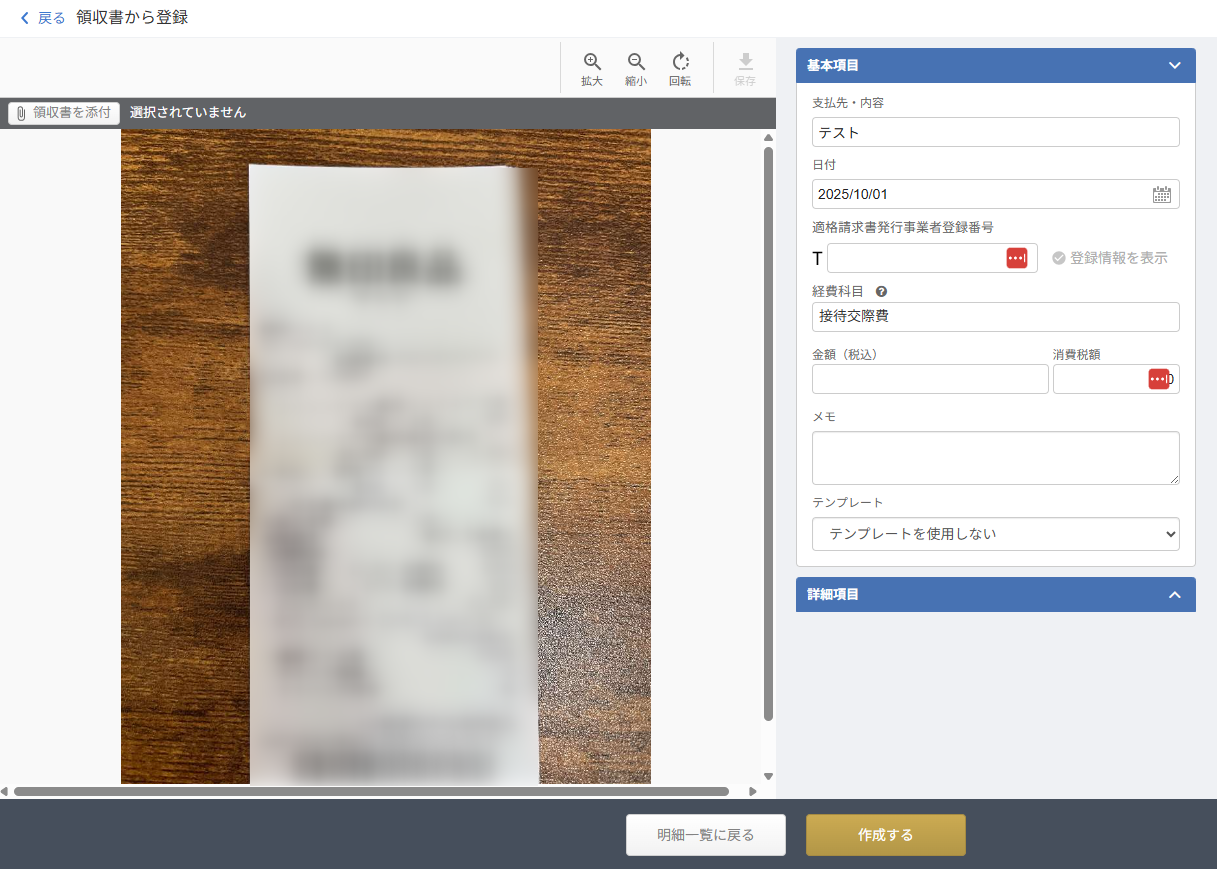
Task: Rotate the receipt image with 回転 icon
Action: [680, 62]
